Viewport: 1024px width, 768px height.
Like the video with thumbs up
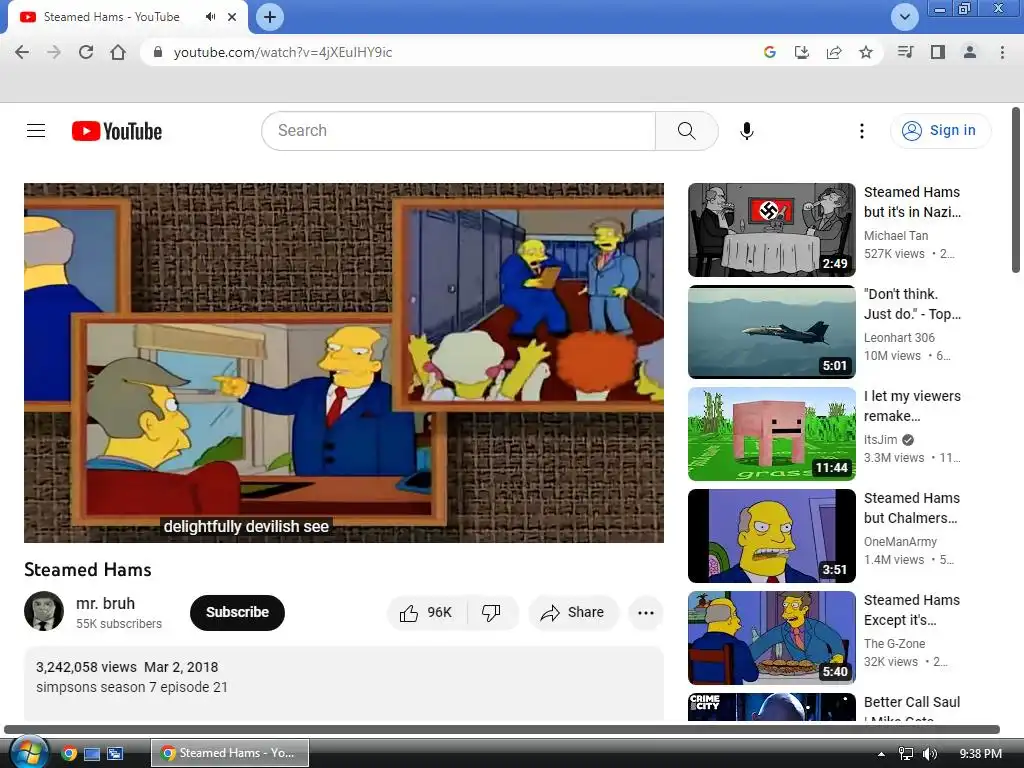[426, 613]
